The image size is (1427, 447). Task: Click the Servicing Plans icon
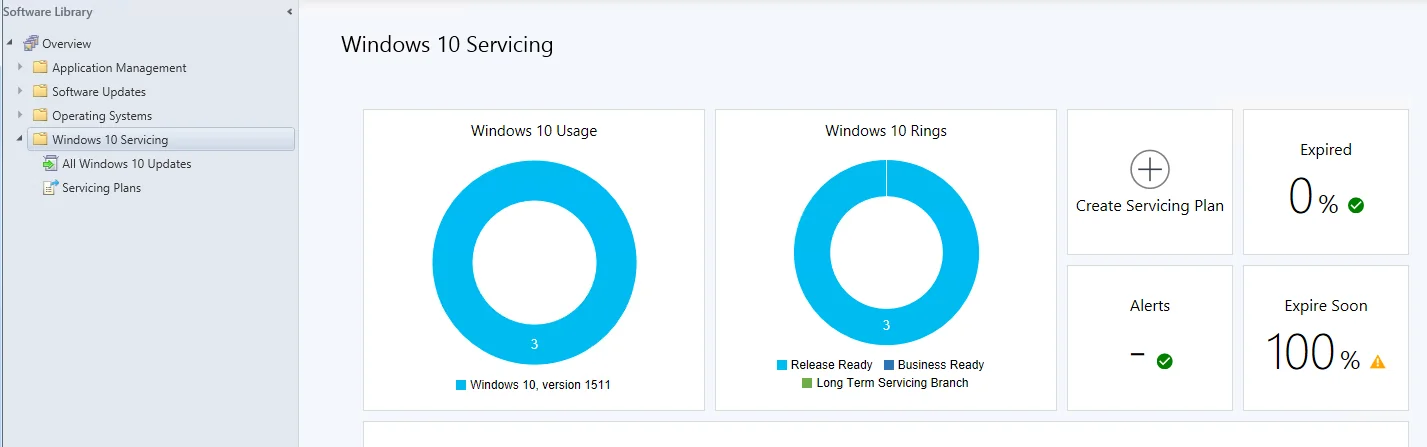click(50, 187)
